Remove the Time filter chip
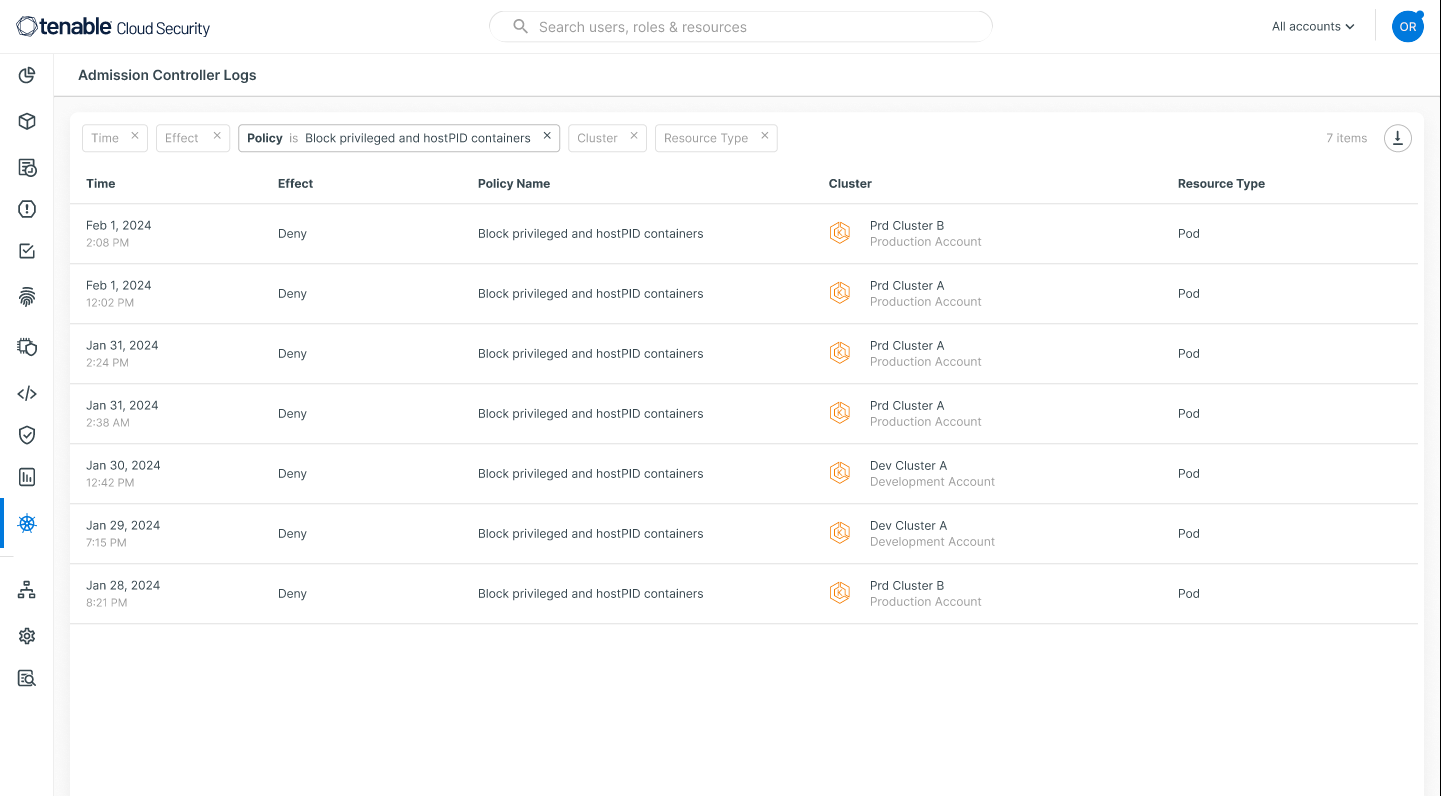The height and width of the screenshot is (796, 1441). point(136,137)
